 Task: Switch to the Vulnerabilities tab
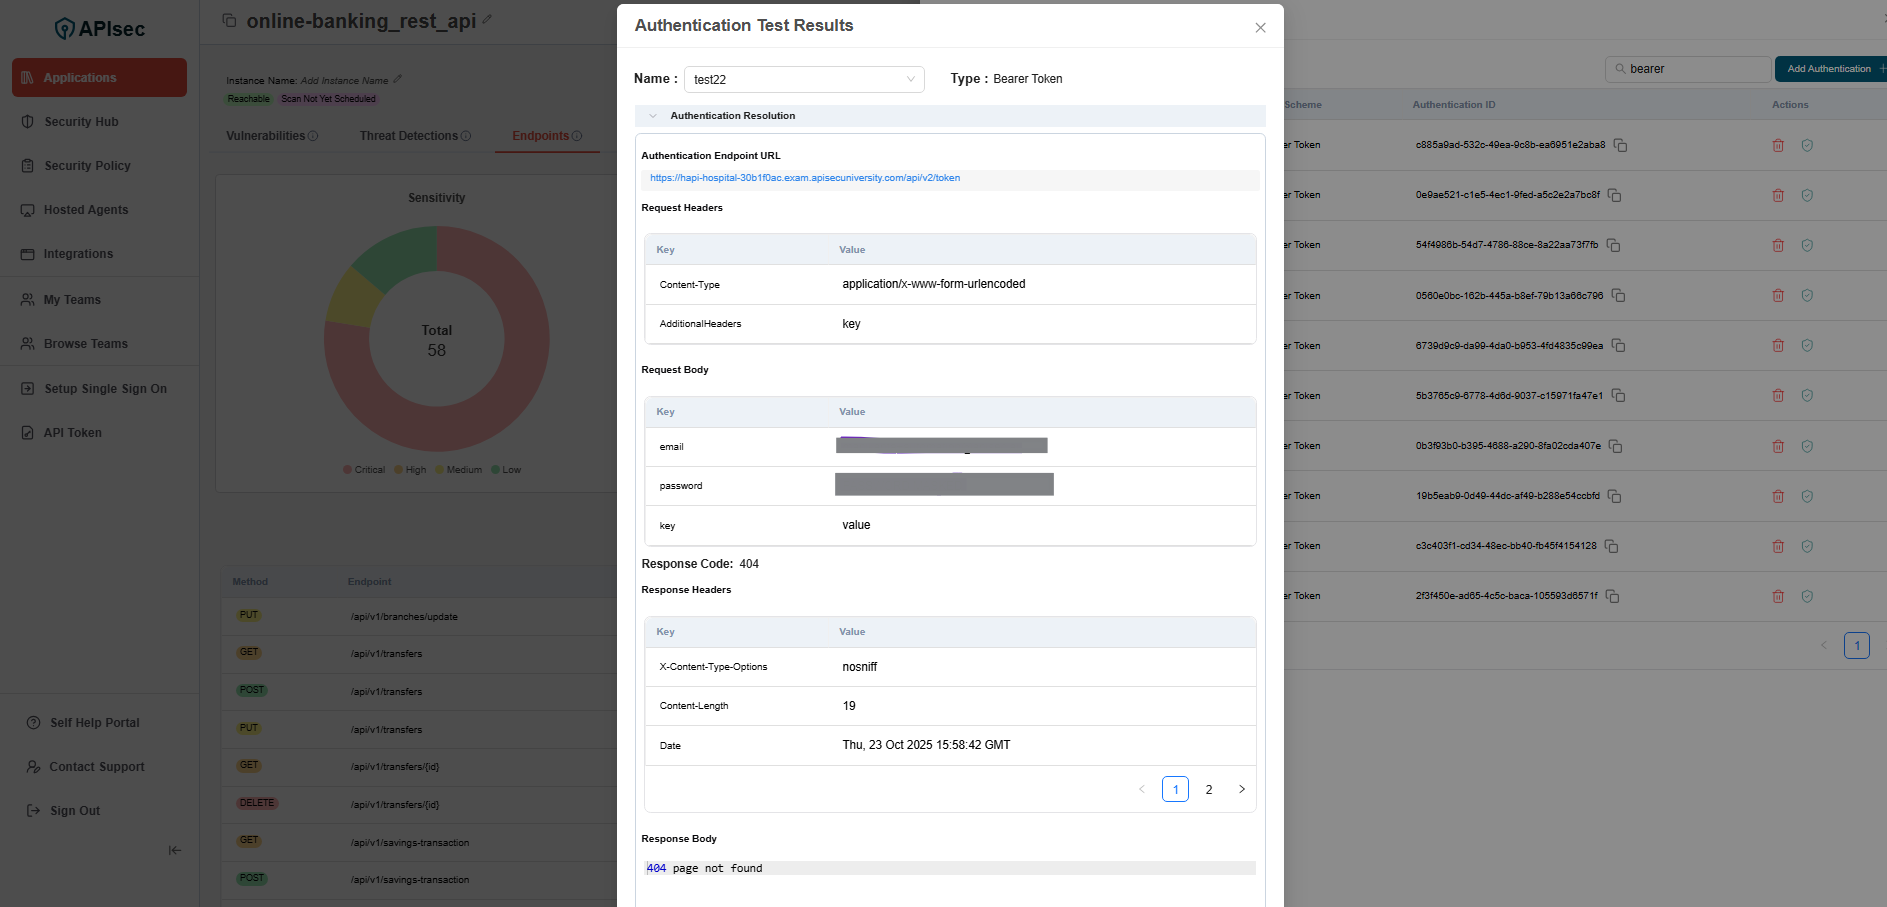(x=264, y=135)
